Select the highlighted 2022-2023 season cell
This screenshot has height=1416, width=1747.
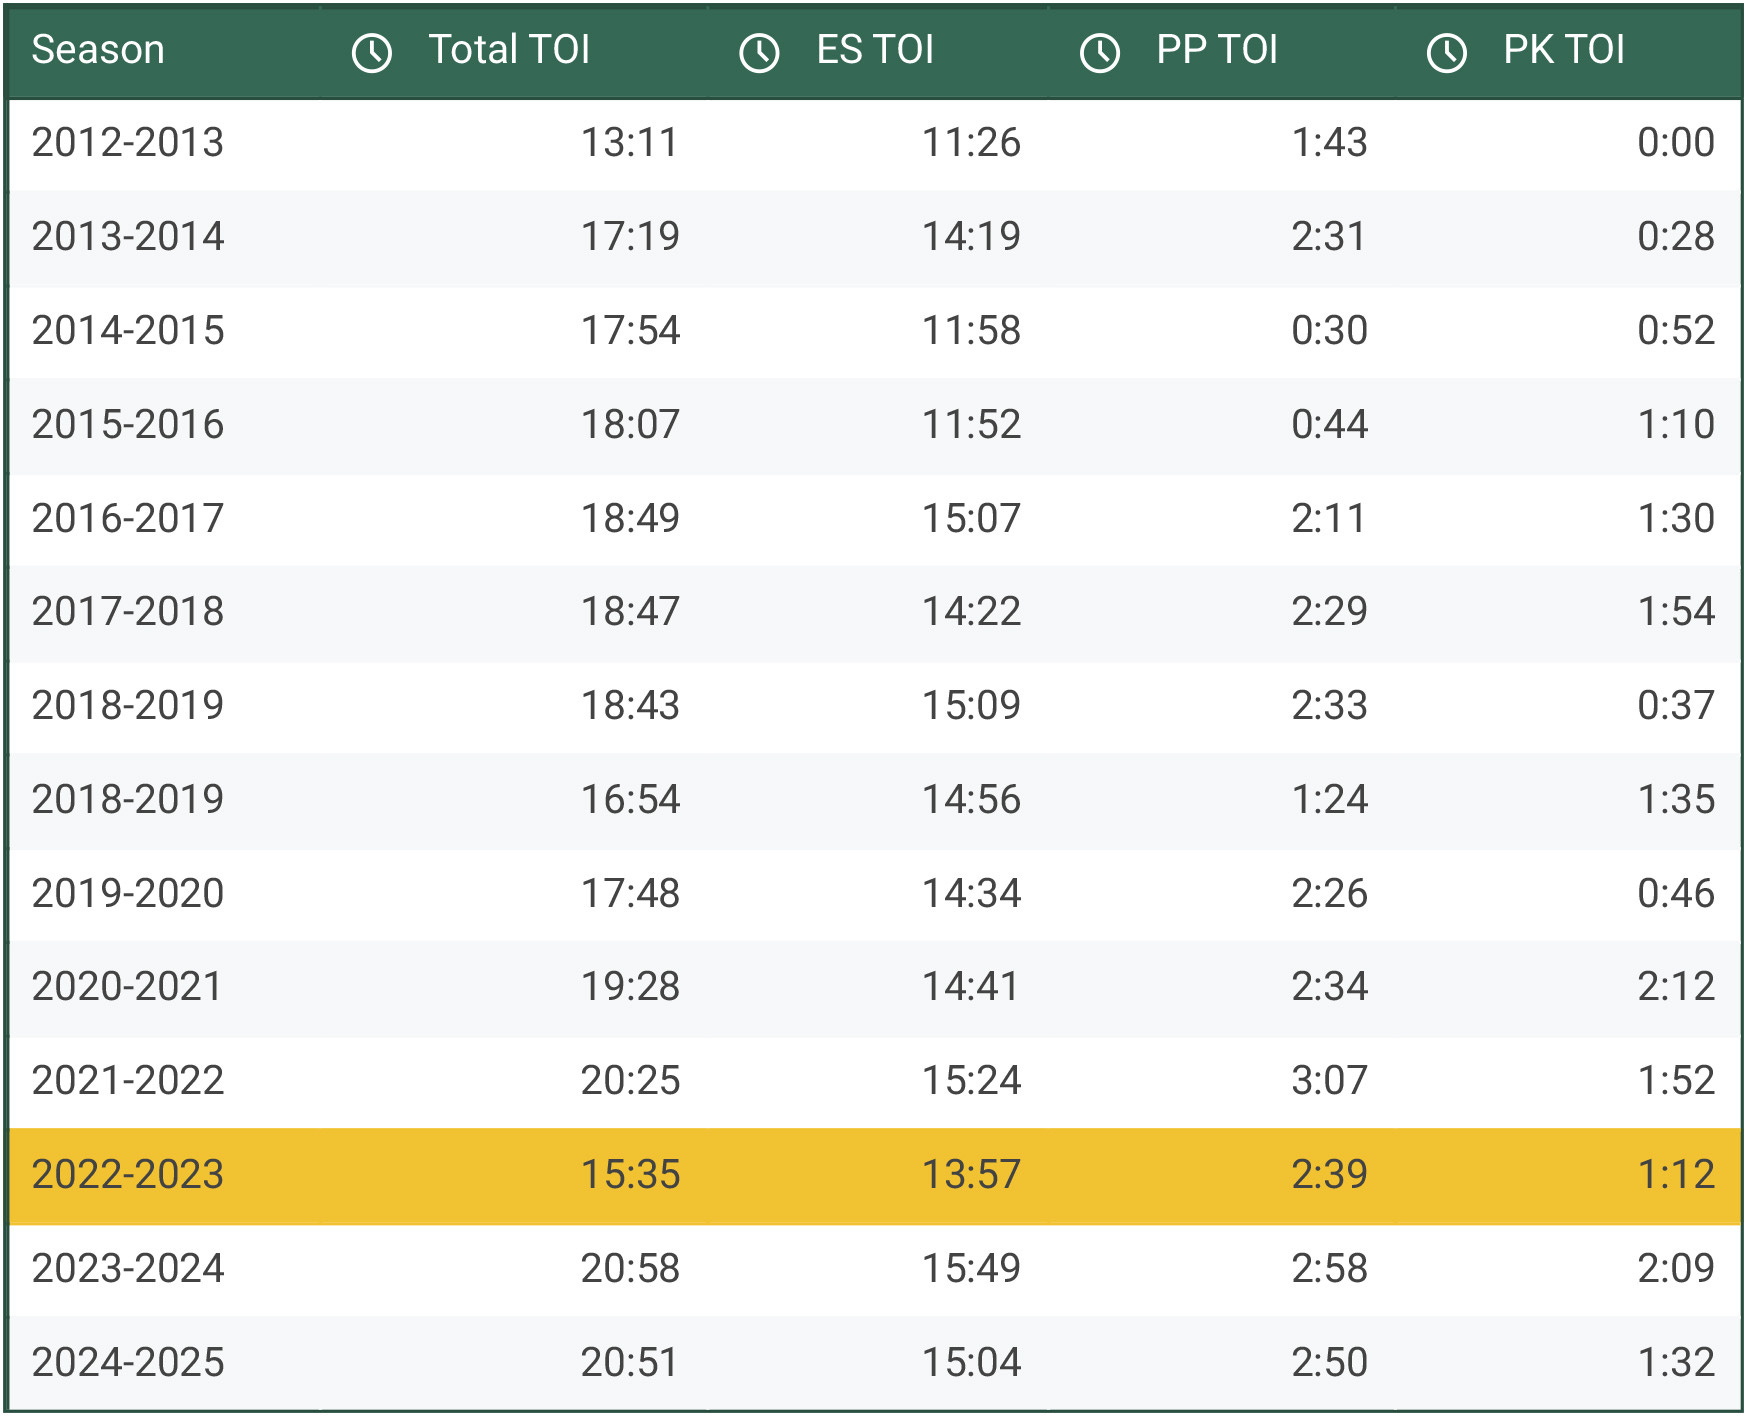tap(128, 1175)
